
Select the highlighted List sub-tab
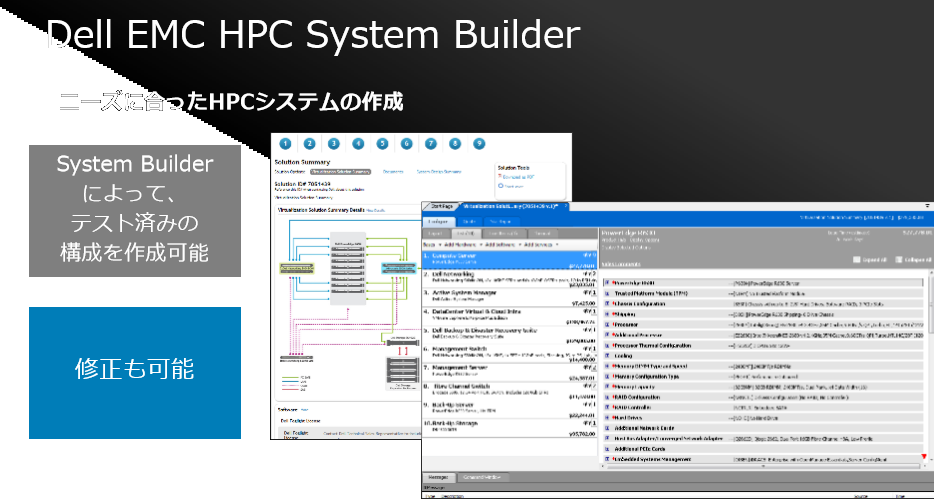pyautogui.click(x=465, y=233)
